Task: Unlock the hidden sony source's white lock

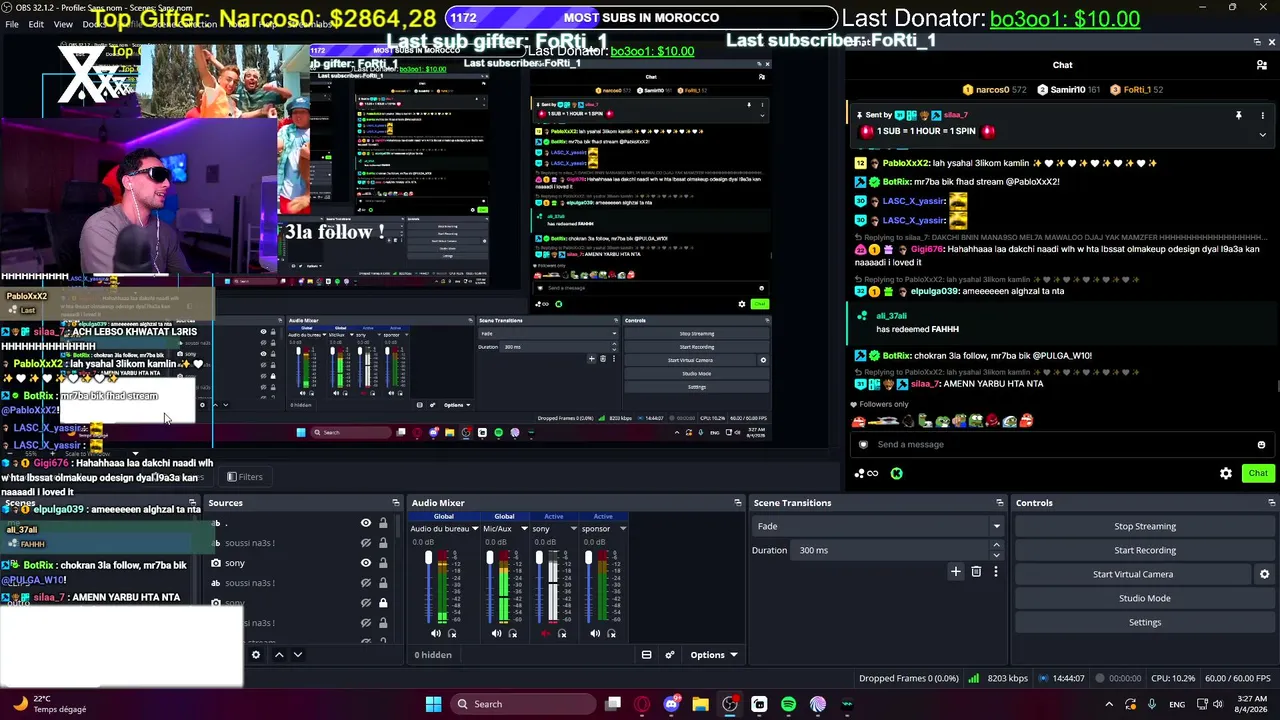Action: coord(383,603)
